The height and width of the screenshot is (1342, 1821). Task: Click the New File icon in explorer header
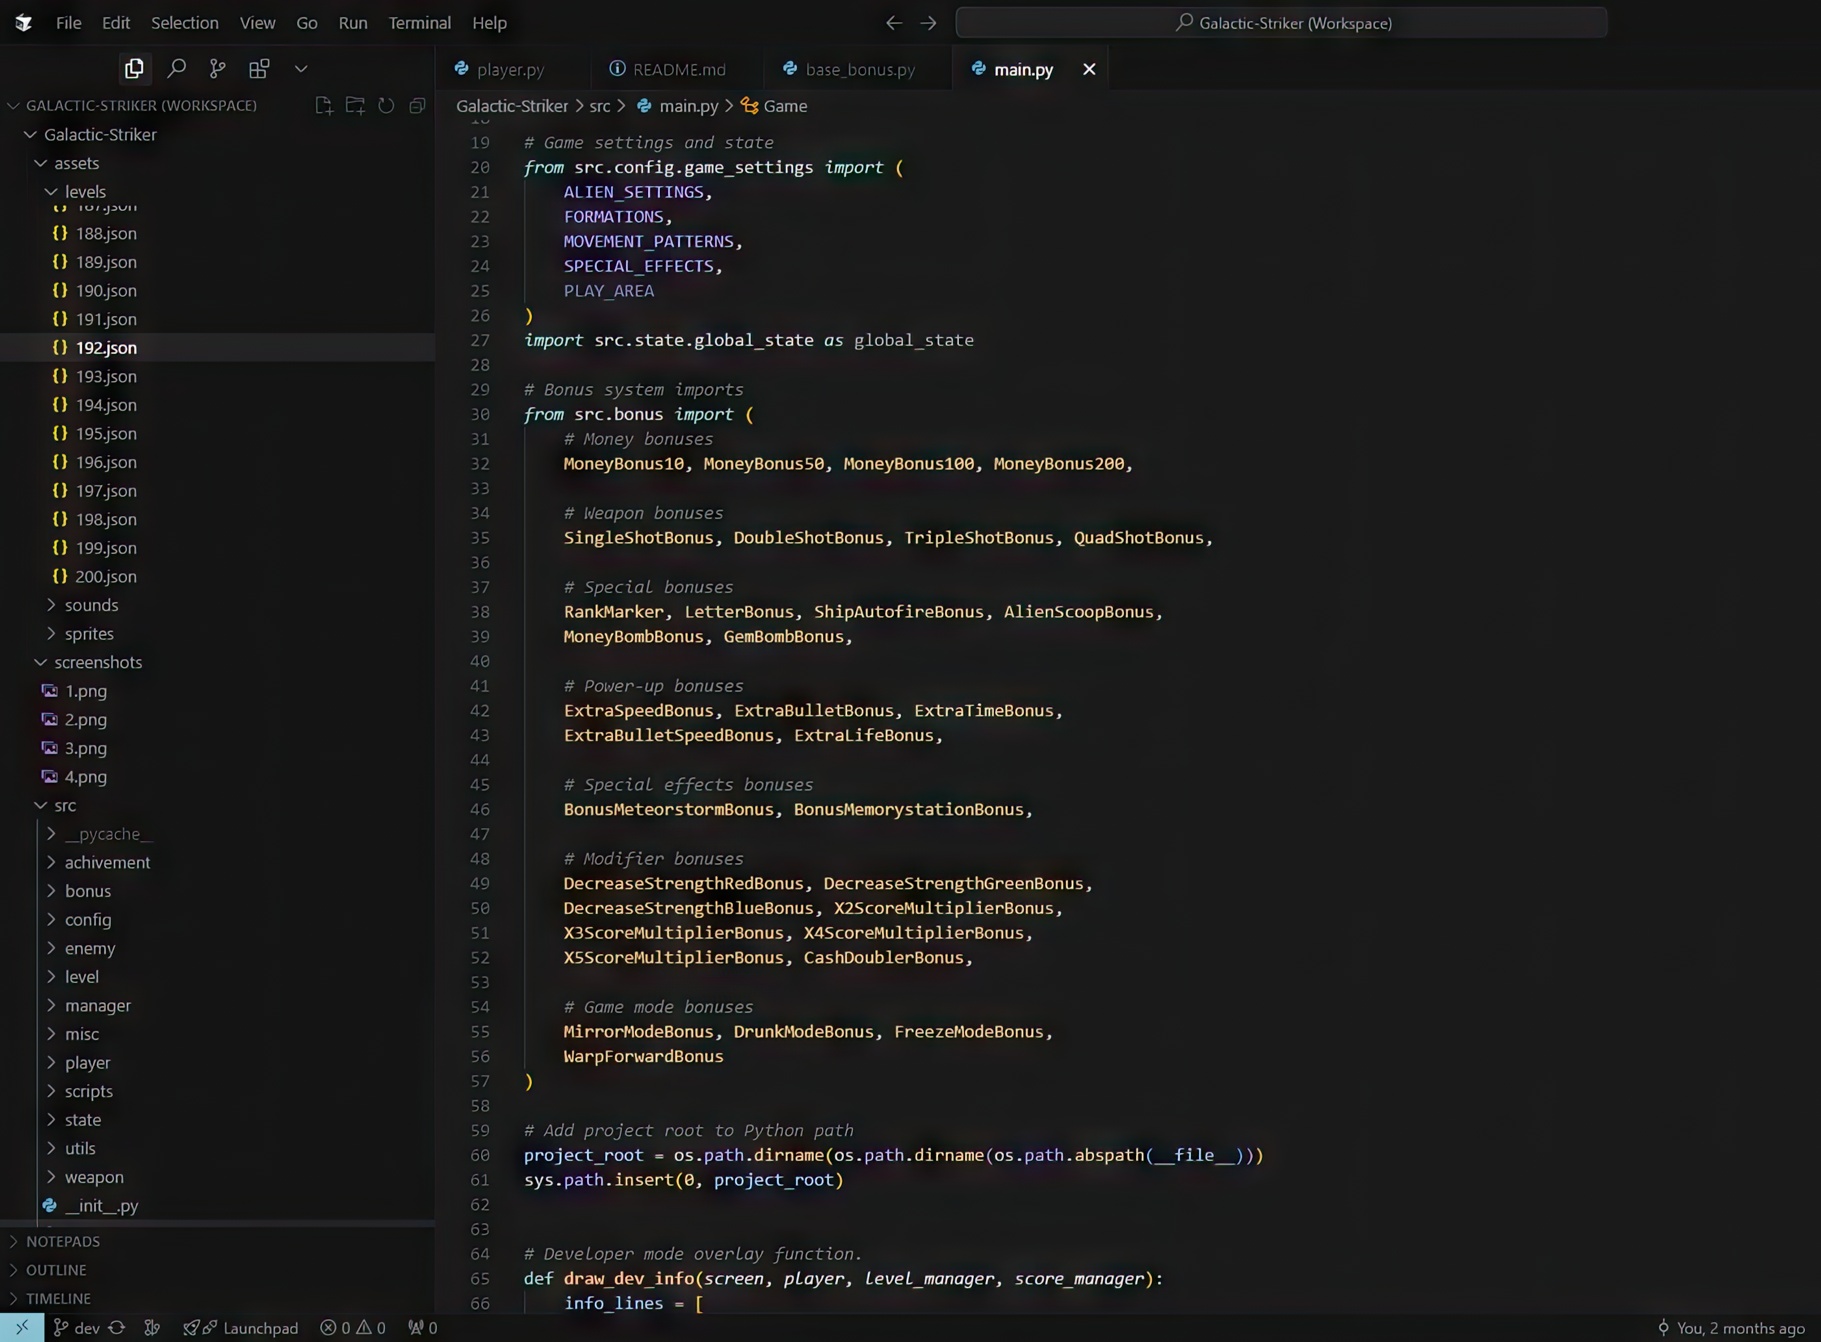click(323, 105)
